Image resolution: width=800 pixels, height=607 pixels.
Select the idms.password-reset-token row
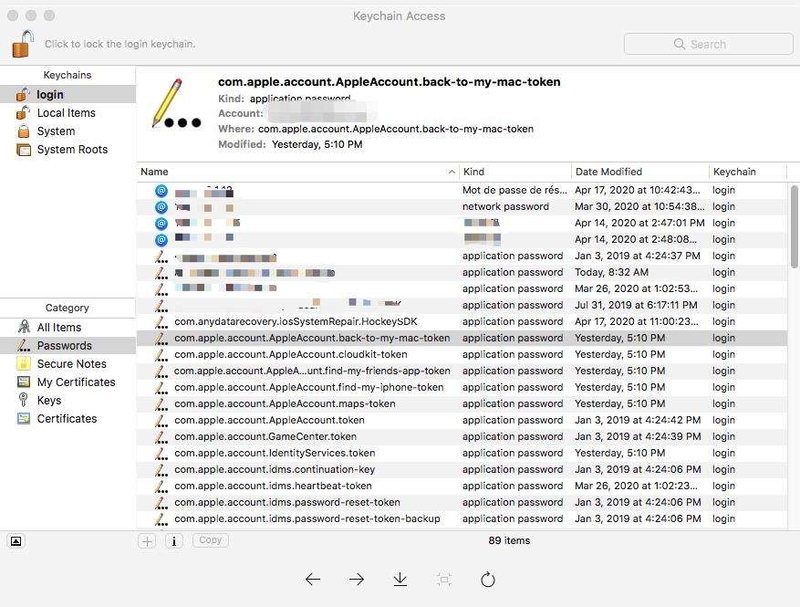[x=462, y=502]
